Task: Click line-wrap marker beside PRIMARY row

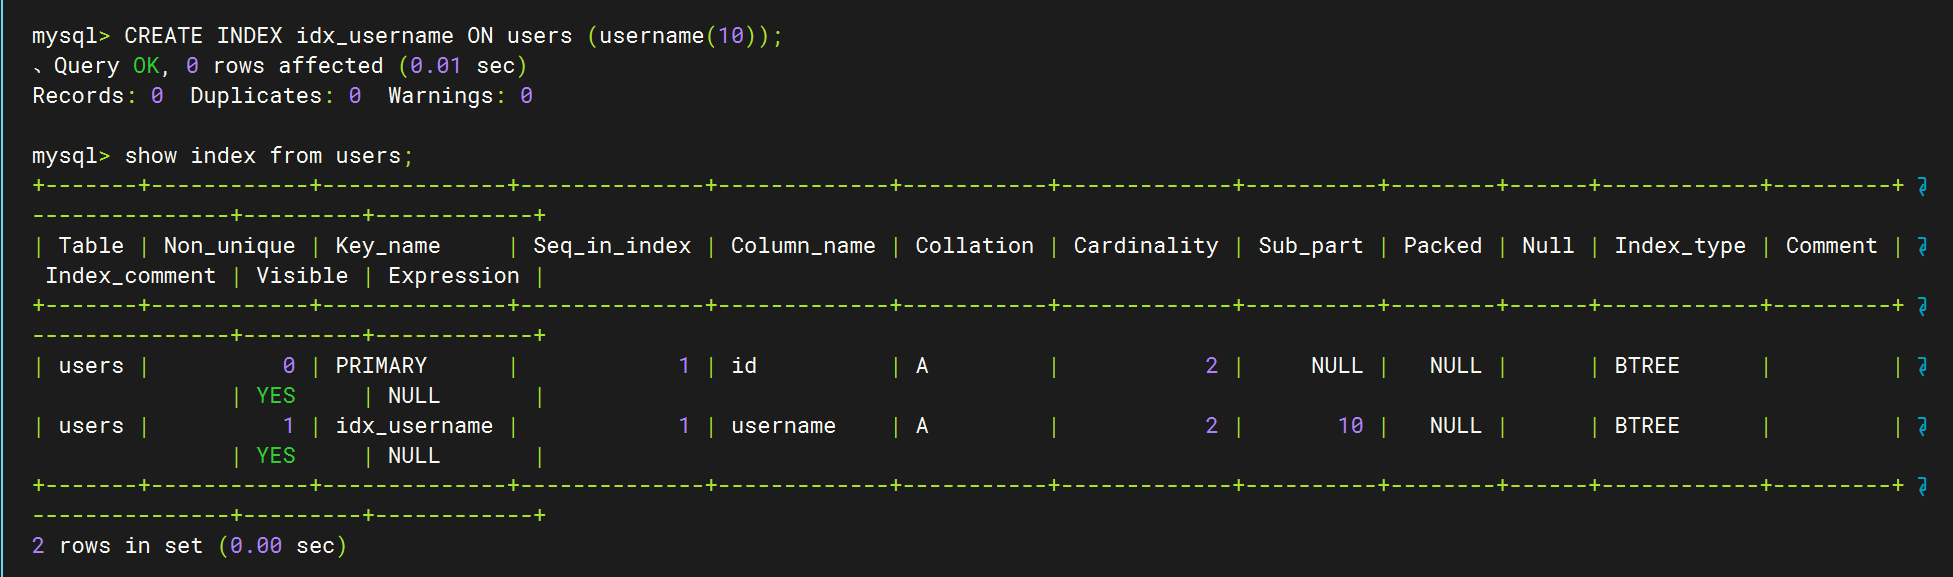Action: [1922, 366]
